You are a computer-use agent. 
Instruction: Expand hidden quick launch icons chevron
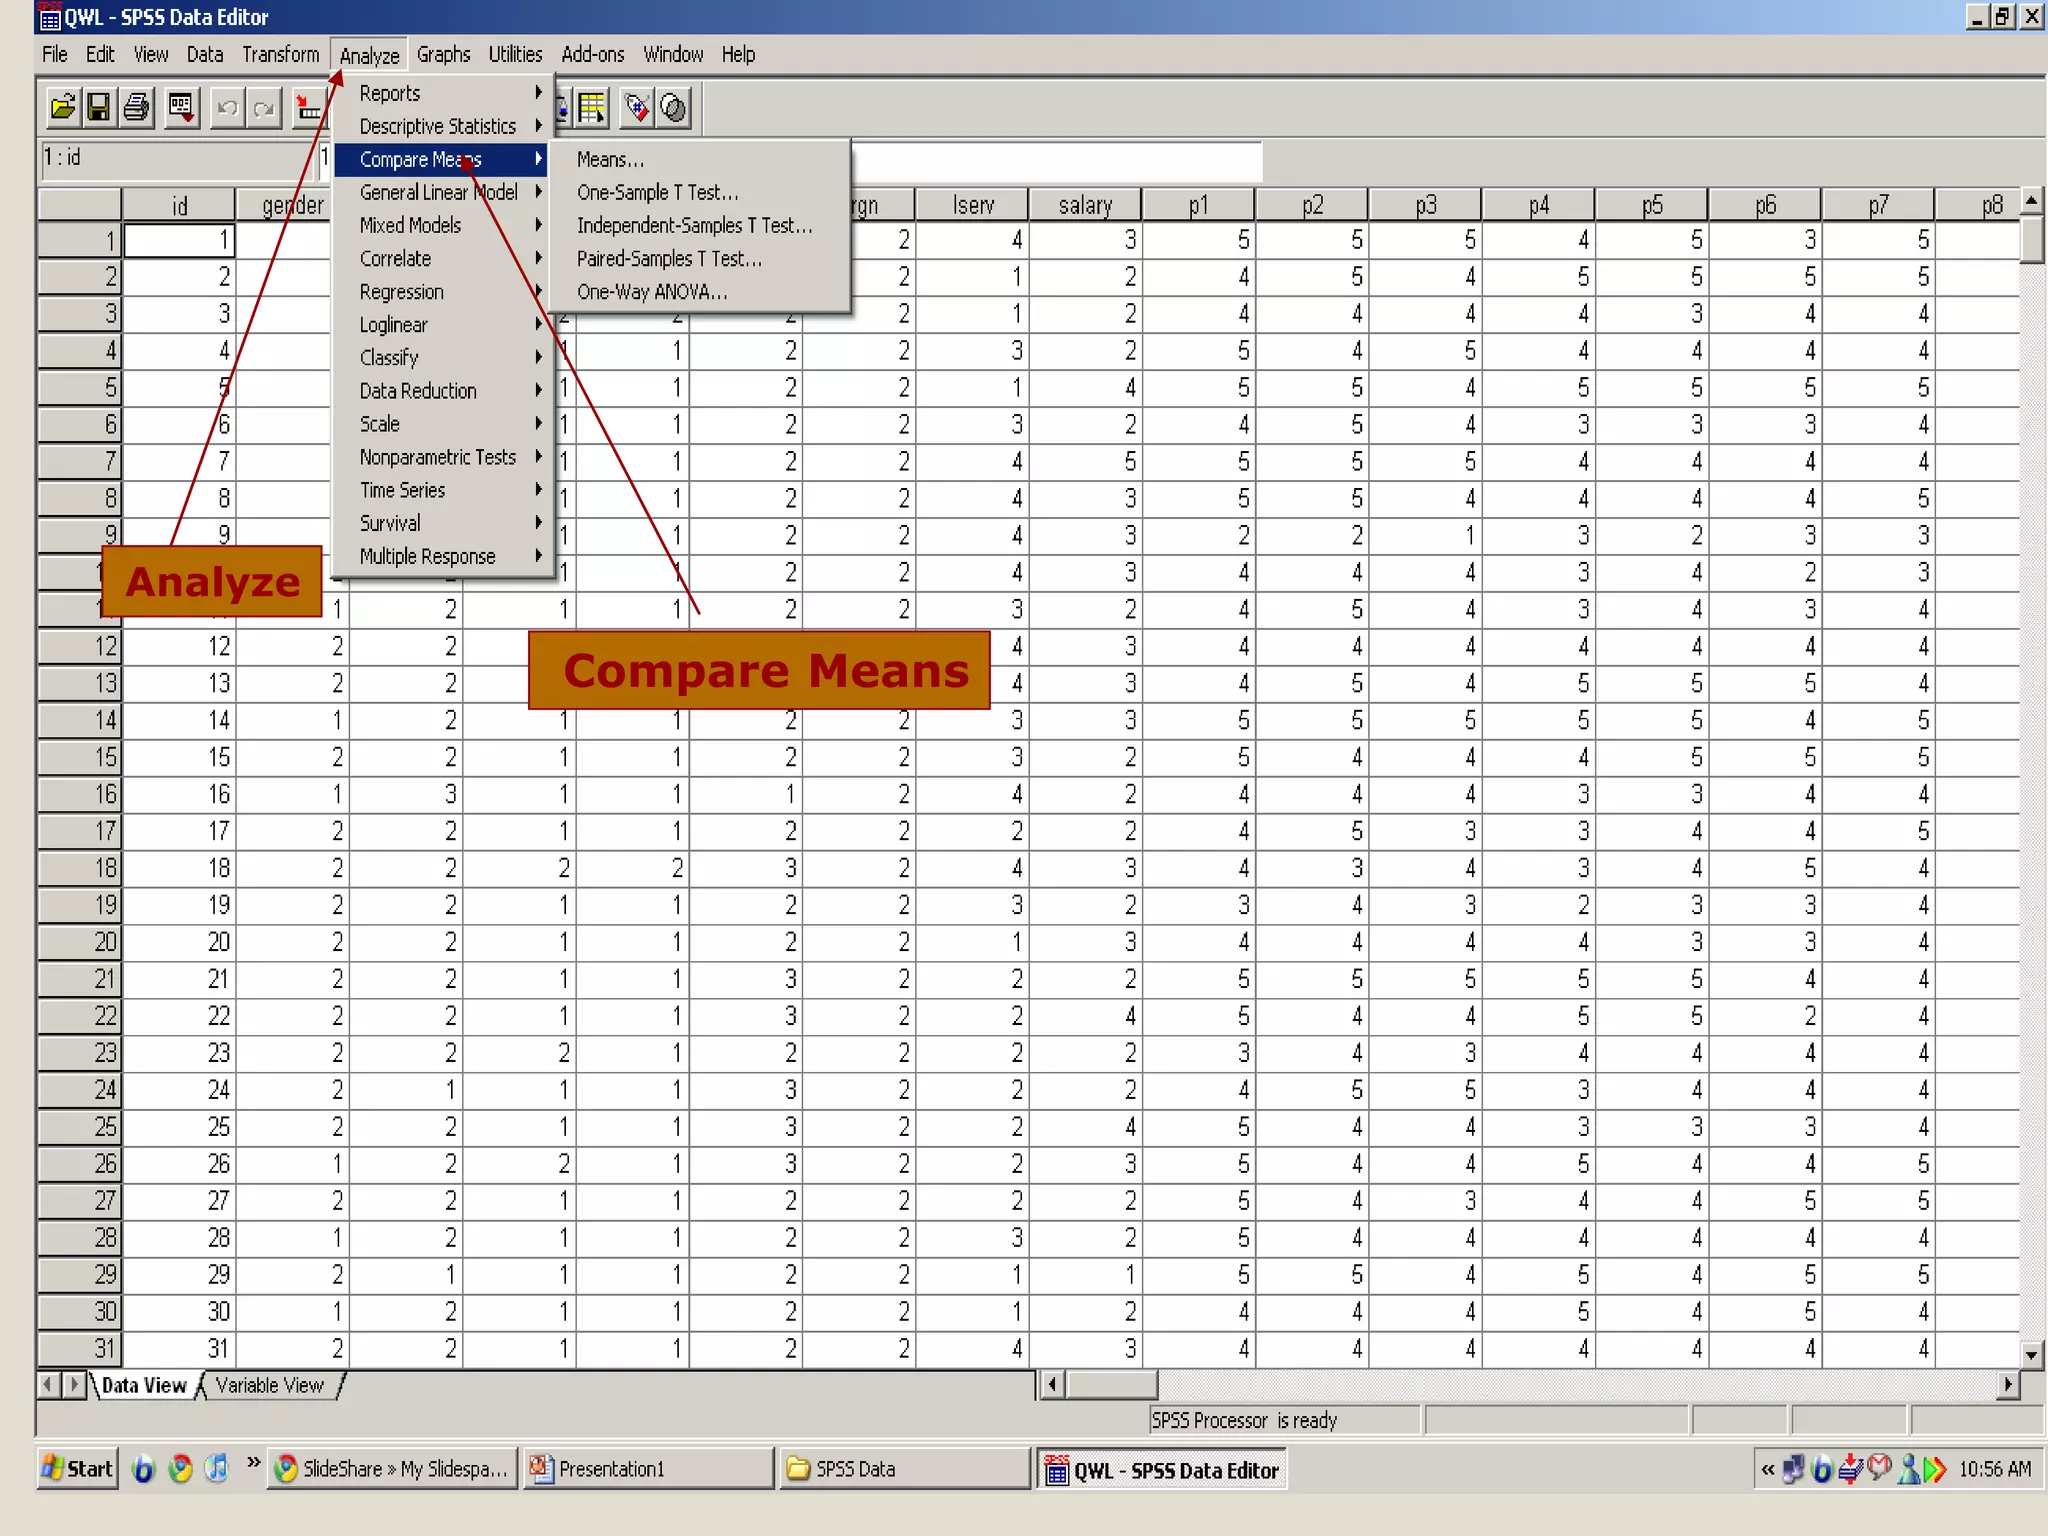click(253, 1462)
